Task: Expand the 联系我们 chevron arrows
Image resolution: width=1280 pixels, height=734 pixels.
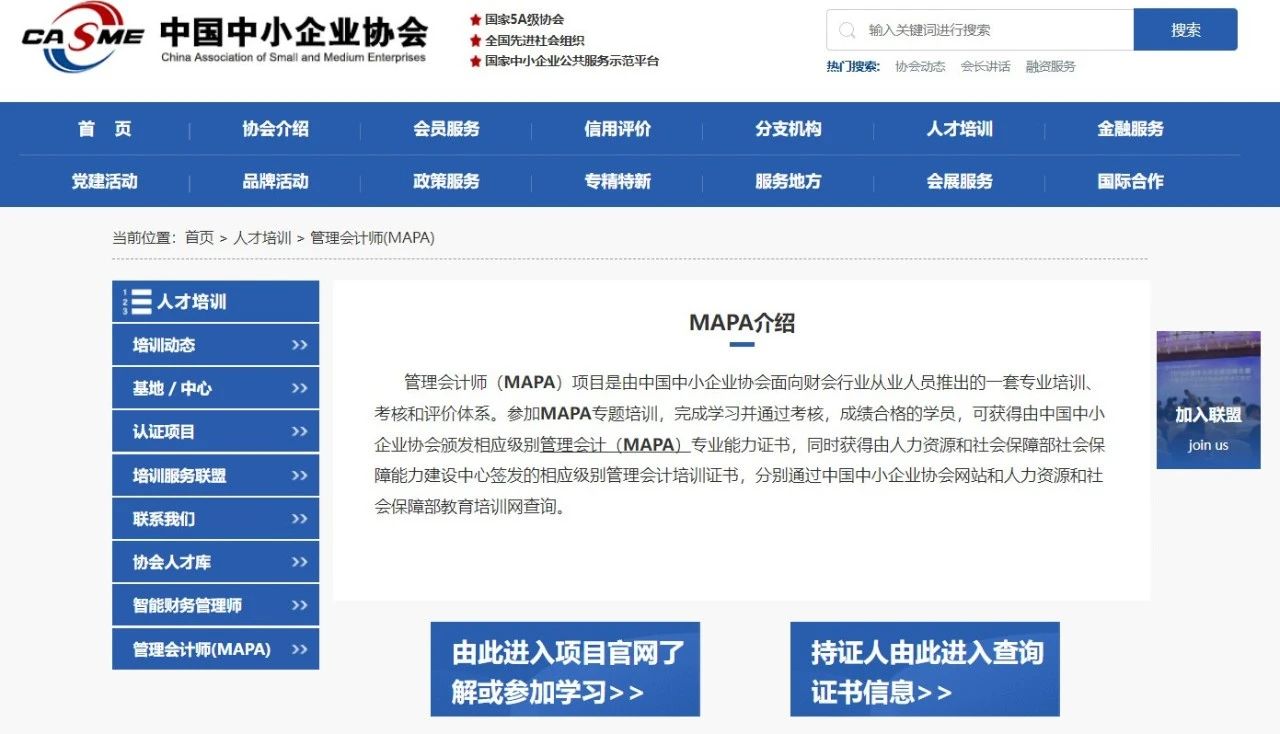Action: [x=299, y=519]
